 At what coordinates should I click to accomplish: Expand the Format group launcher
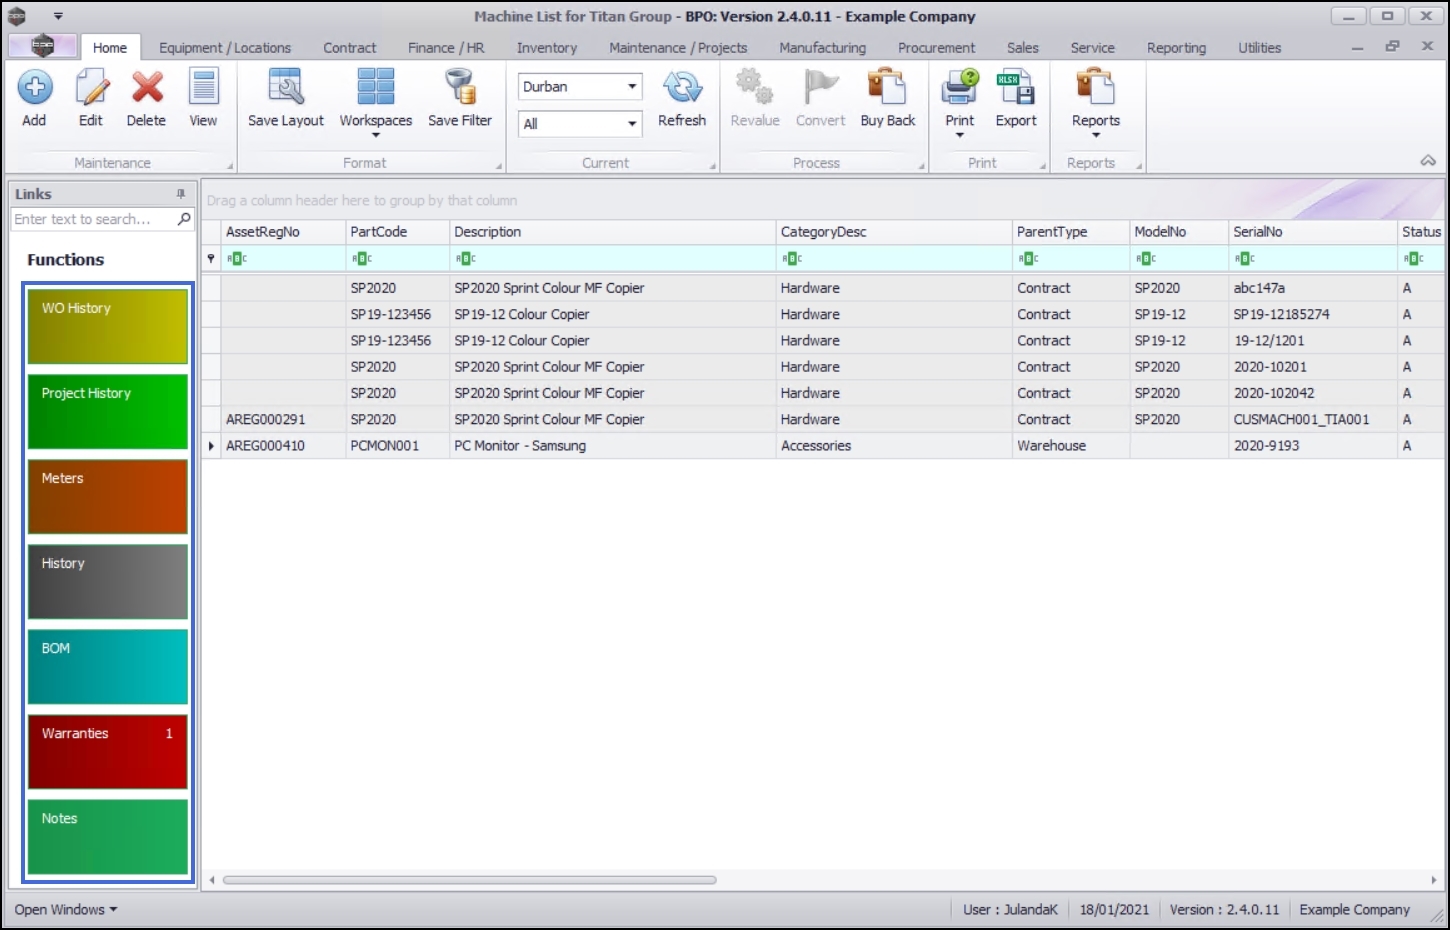pos(499,166)
